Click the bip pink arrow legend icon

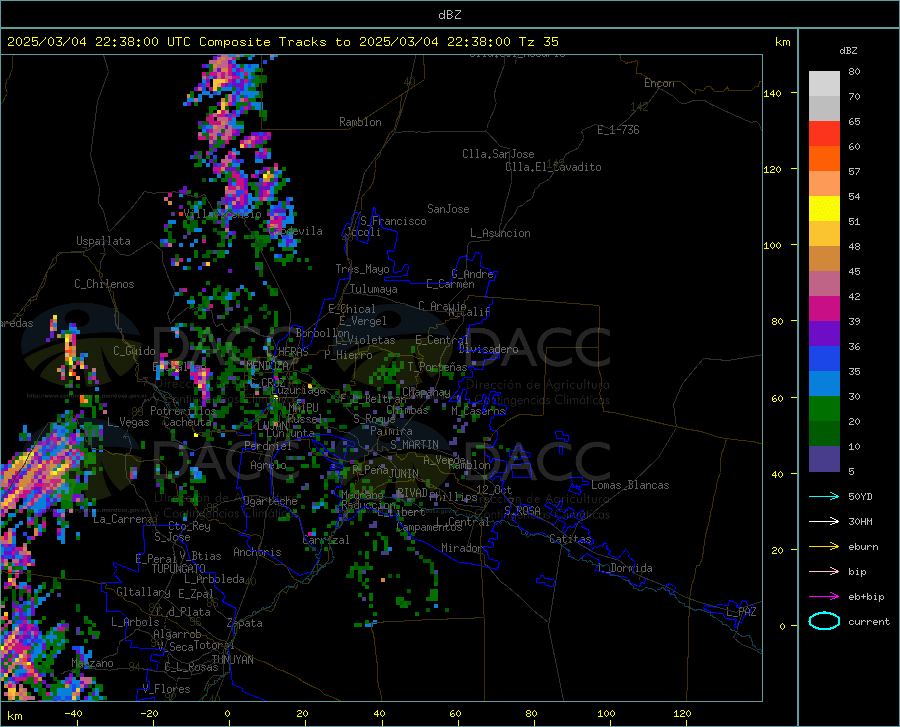click(824, 572)
